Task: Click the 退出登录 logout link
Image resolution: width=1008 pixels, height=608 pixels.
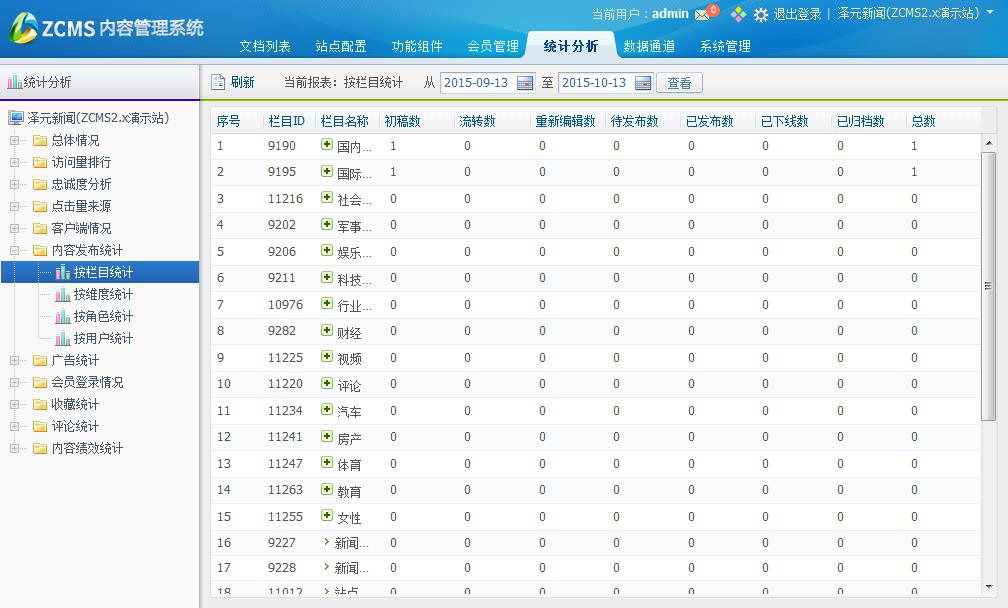Action: (x=797, y=15)
